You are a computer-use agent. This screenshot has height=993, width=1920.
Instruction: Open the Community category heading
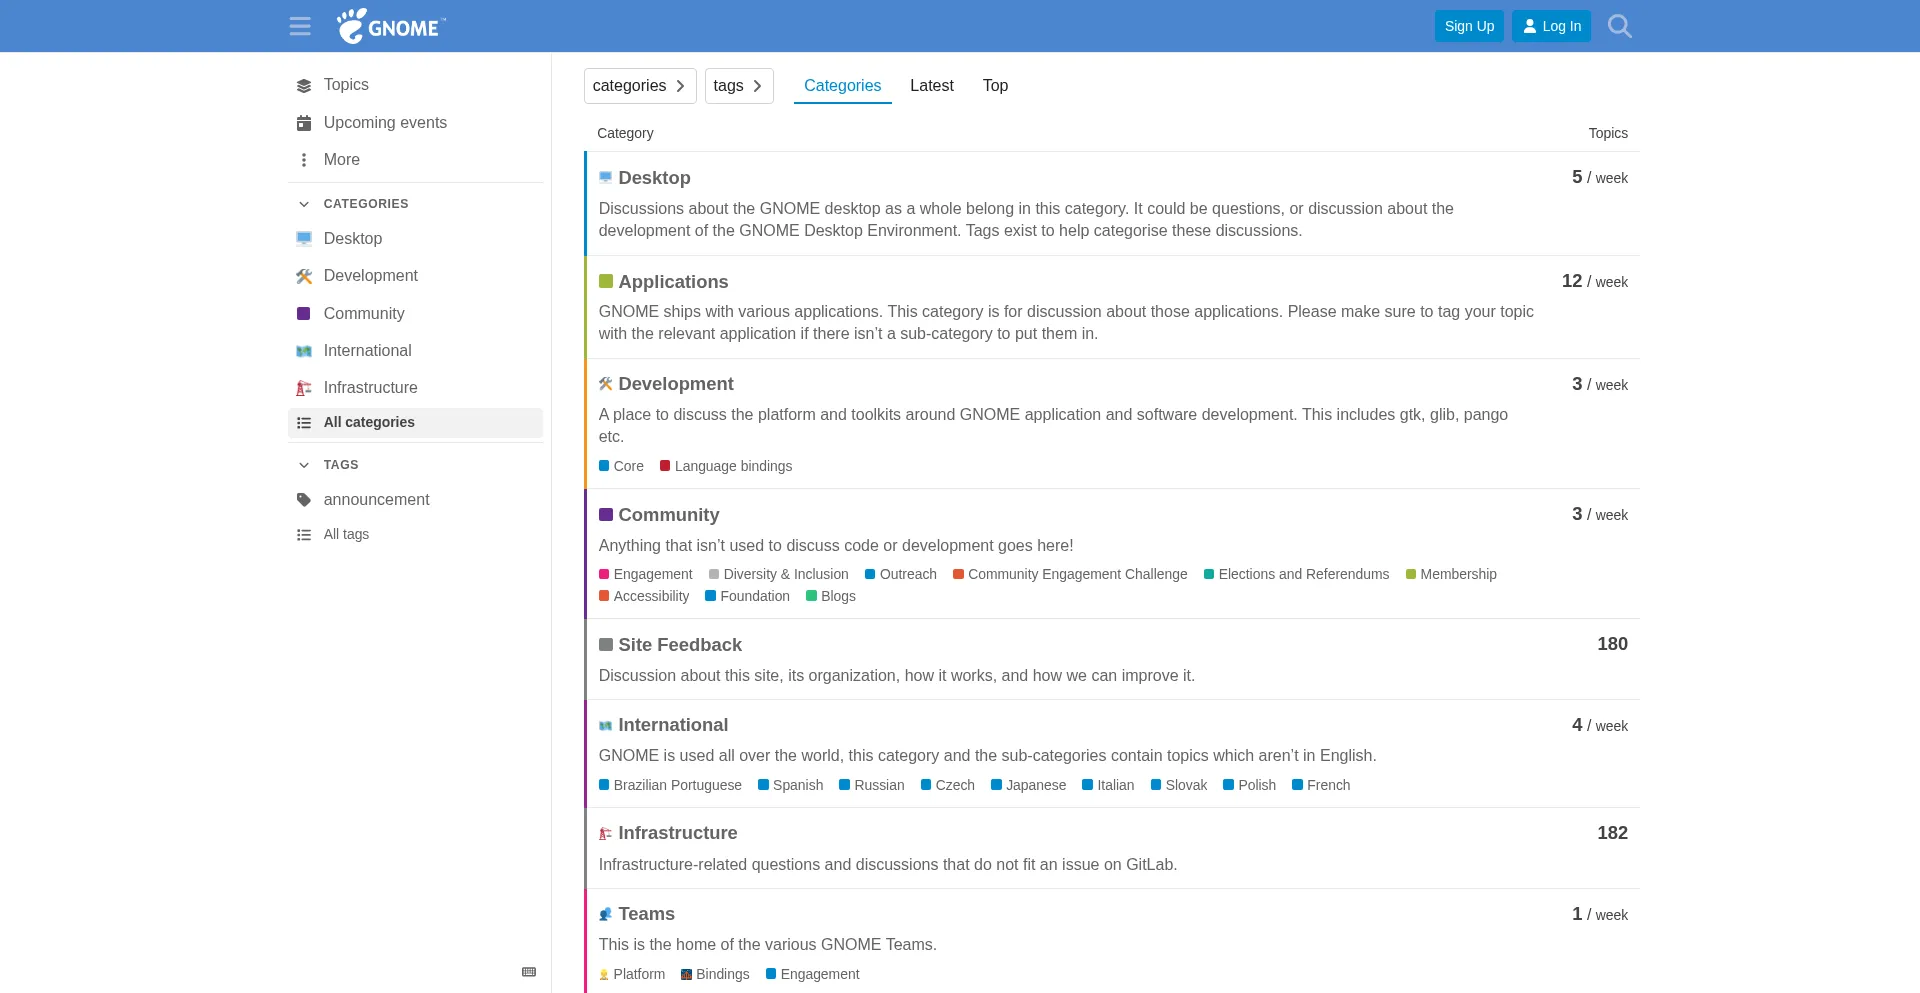[x=668, y=515]
